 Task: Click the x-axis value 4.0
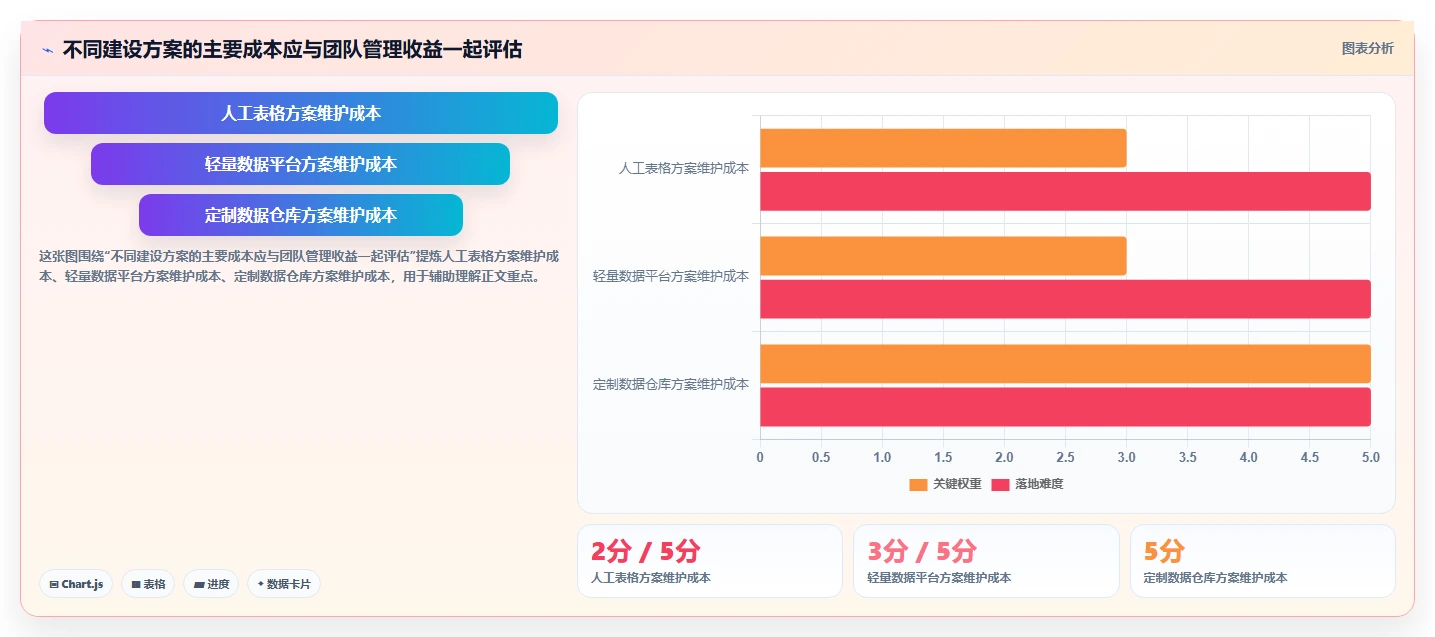point(1249,457)
